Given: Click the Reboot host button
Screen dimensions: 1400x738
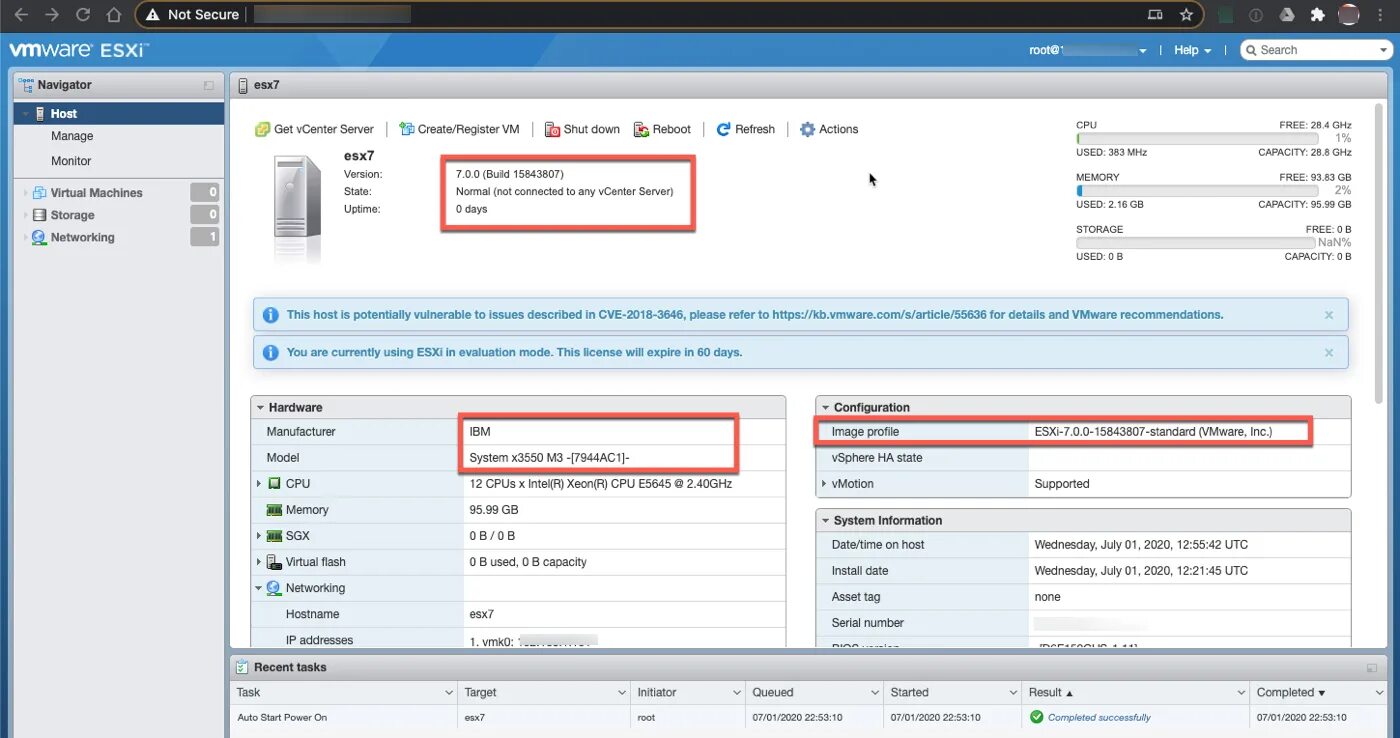Looking at the screenshot, I should [x=662, y=129].
